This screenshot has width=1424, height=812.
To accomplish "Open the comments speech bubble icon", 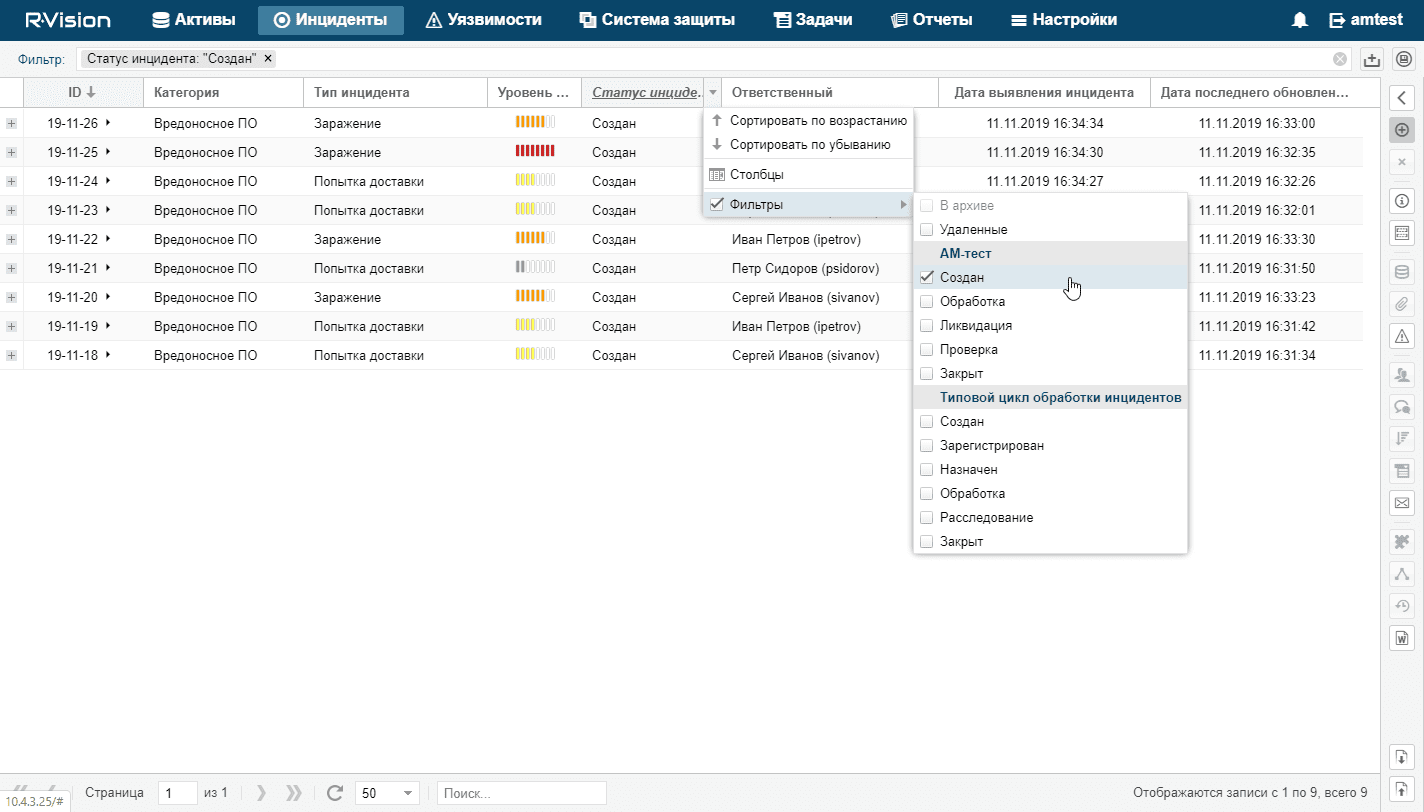I will [x=1402, y=407].
